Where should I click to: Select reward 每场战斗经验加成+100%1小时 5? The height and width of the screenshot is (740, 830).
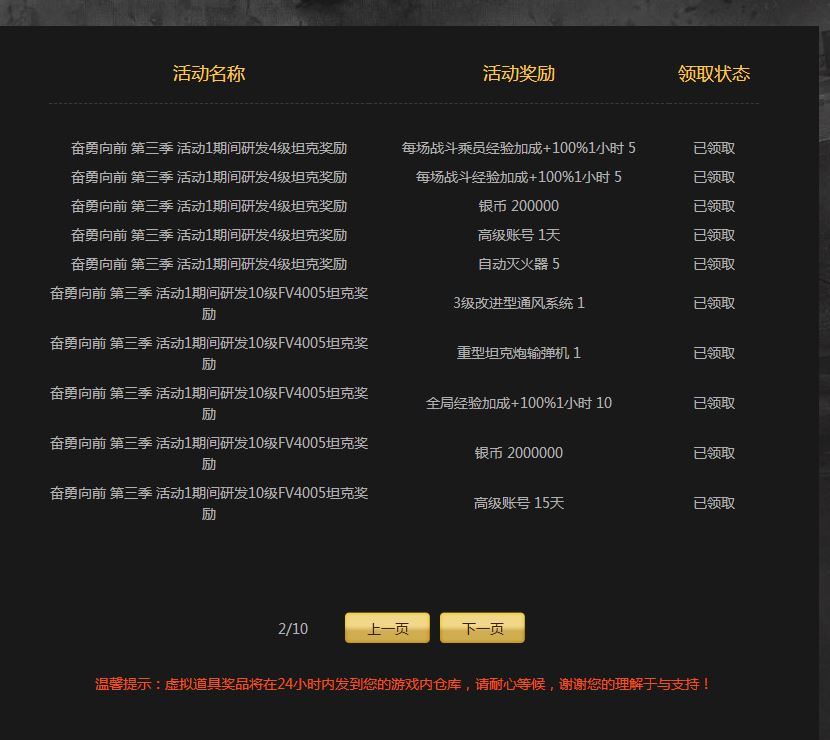518,177
